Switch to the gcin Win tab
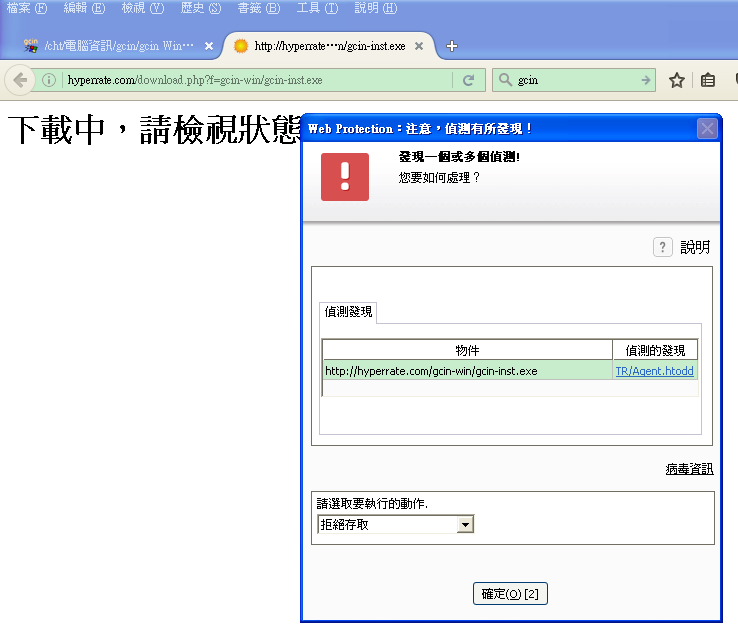 point(115,46)
